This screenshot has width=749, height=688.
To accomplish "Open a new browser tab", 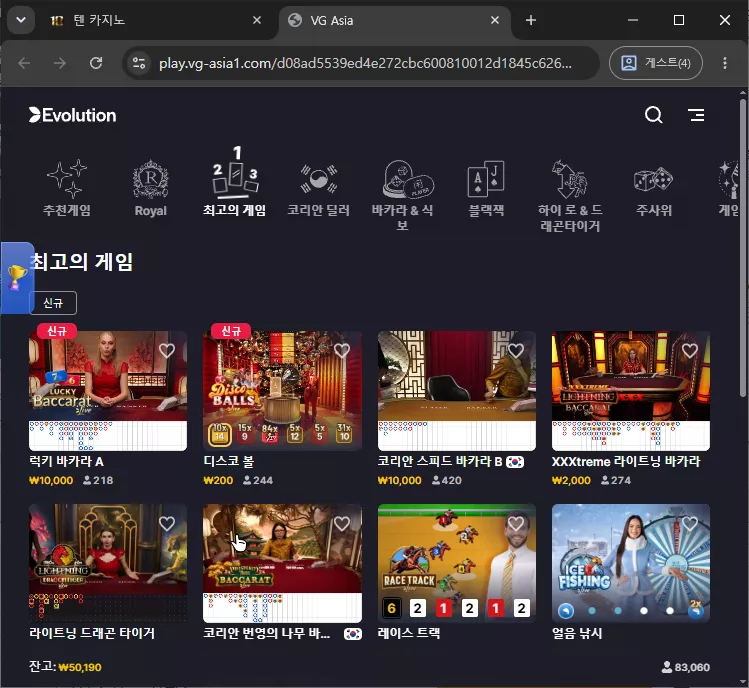I will 531,20.
